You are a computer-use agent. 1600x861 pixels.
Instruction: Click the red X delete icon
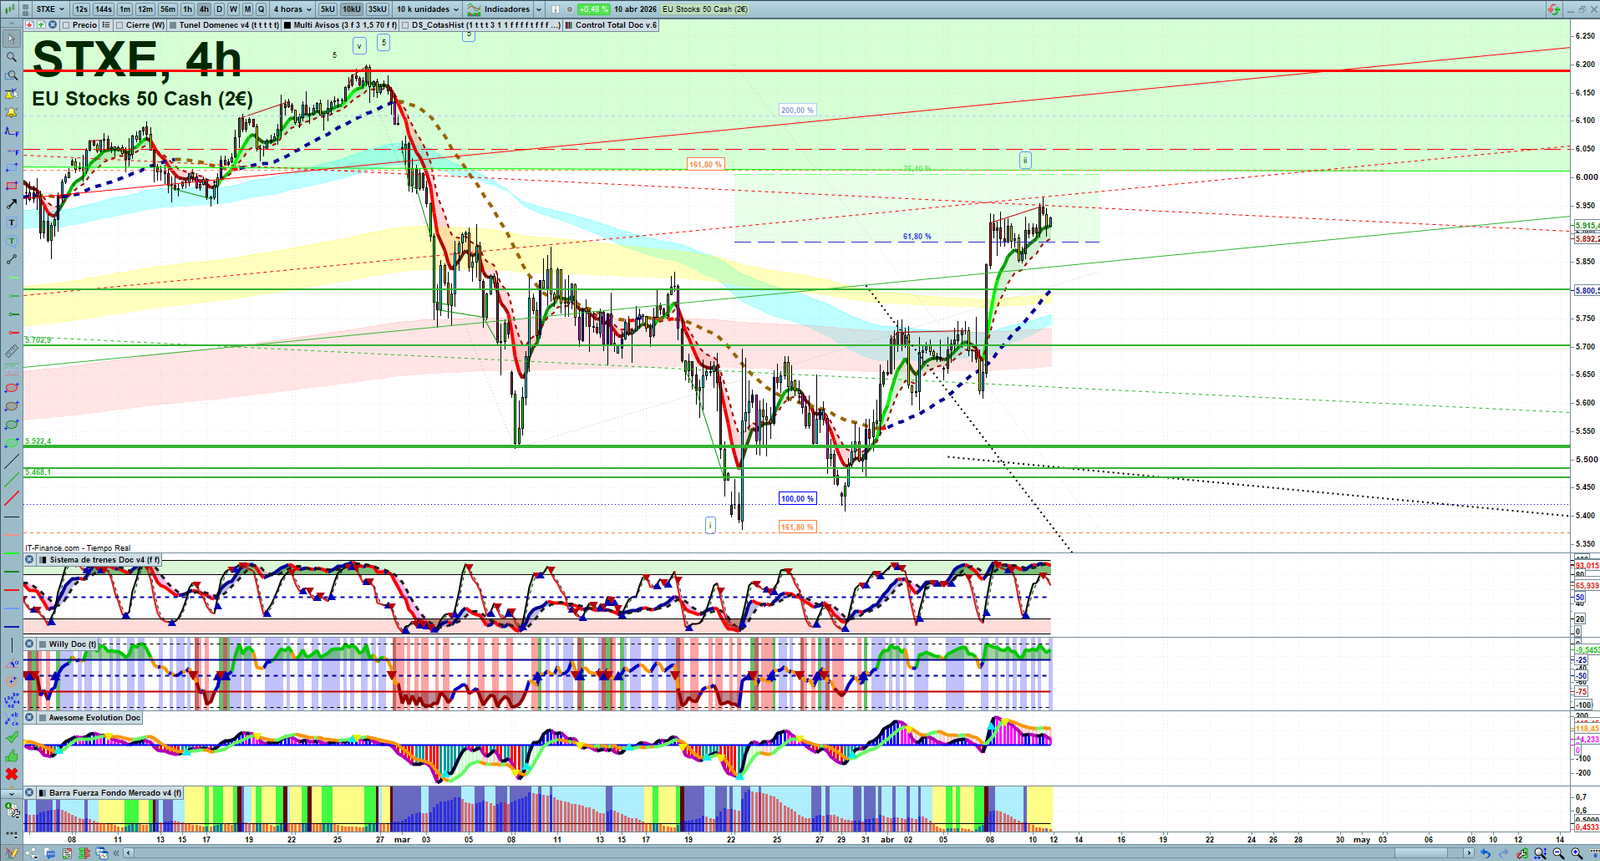click(x=11, y=774)
